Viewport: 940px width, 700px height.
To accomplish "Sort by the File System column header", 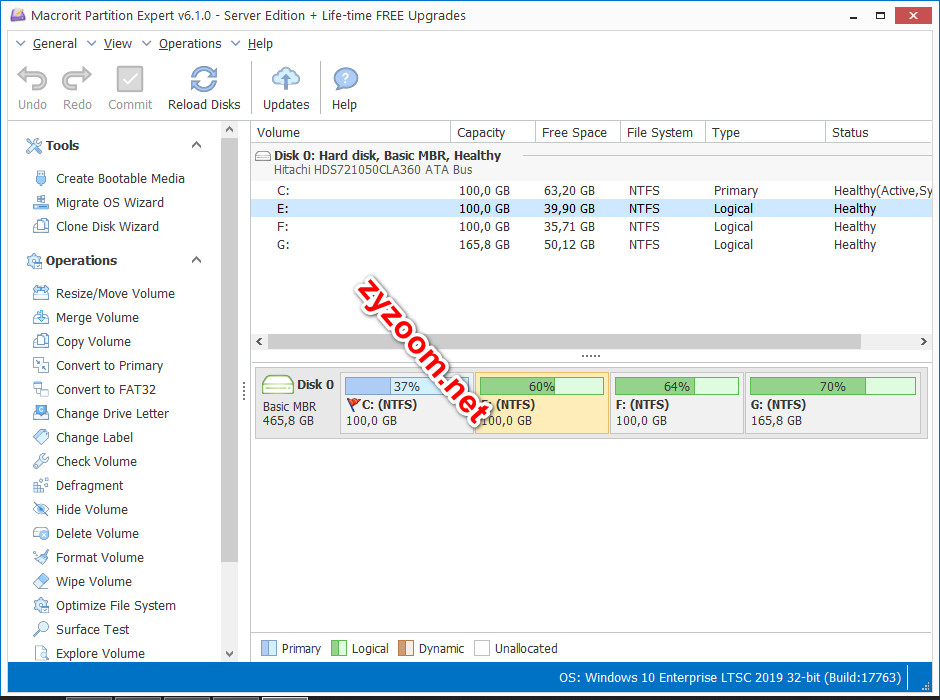I will [x=663, y=132].
